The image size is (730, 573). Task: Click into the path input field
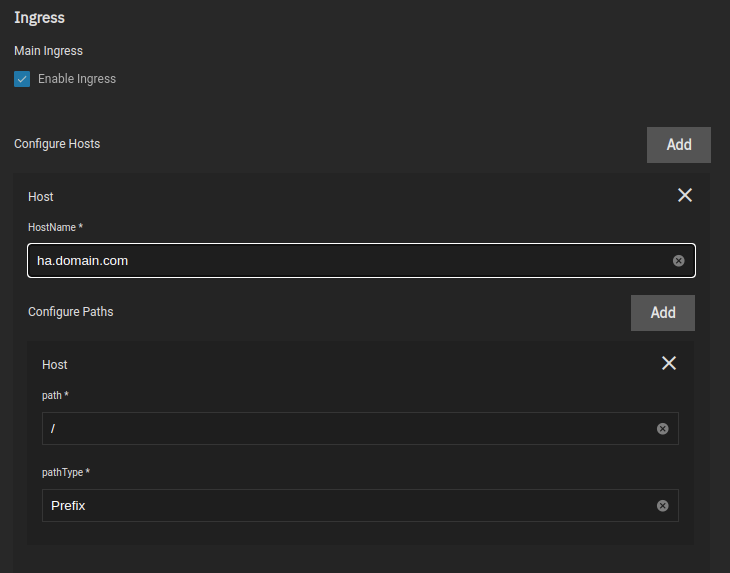tap(340, 429)
